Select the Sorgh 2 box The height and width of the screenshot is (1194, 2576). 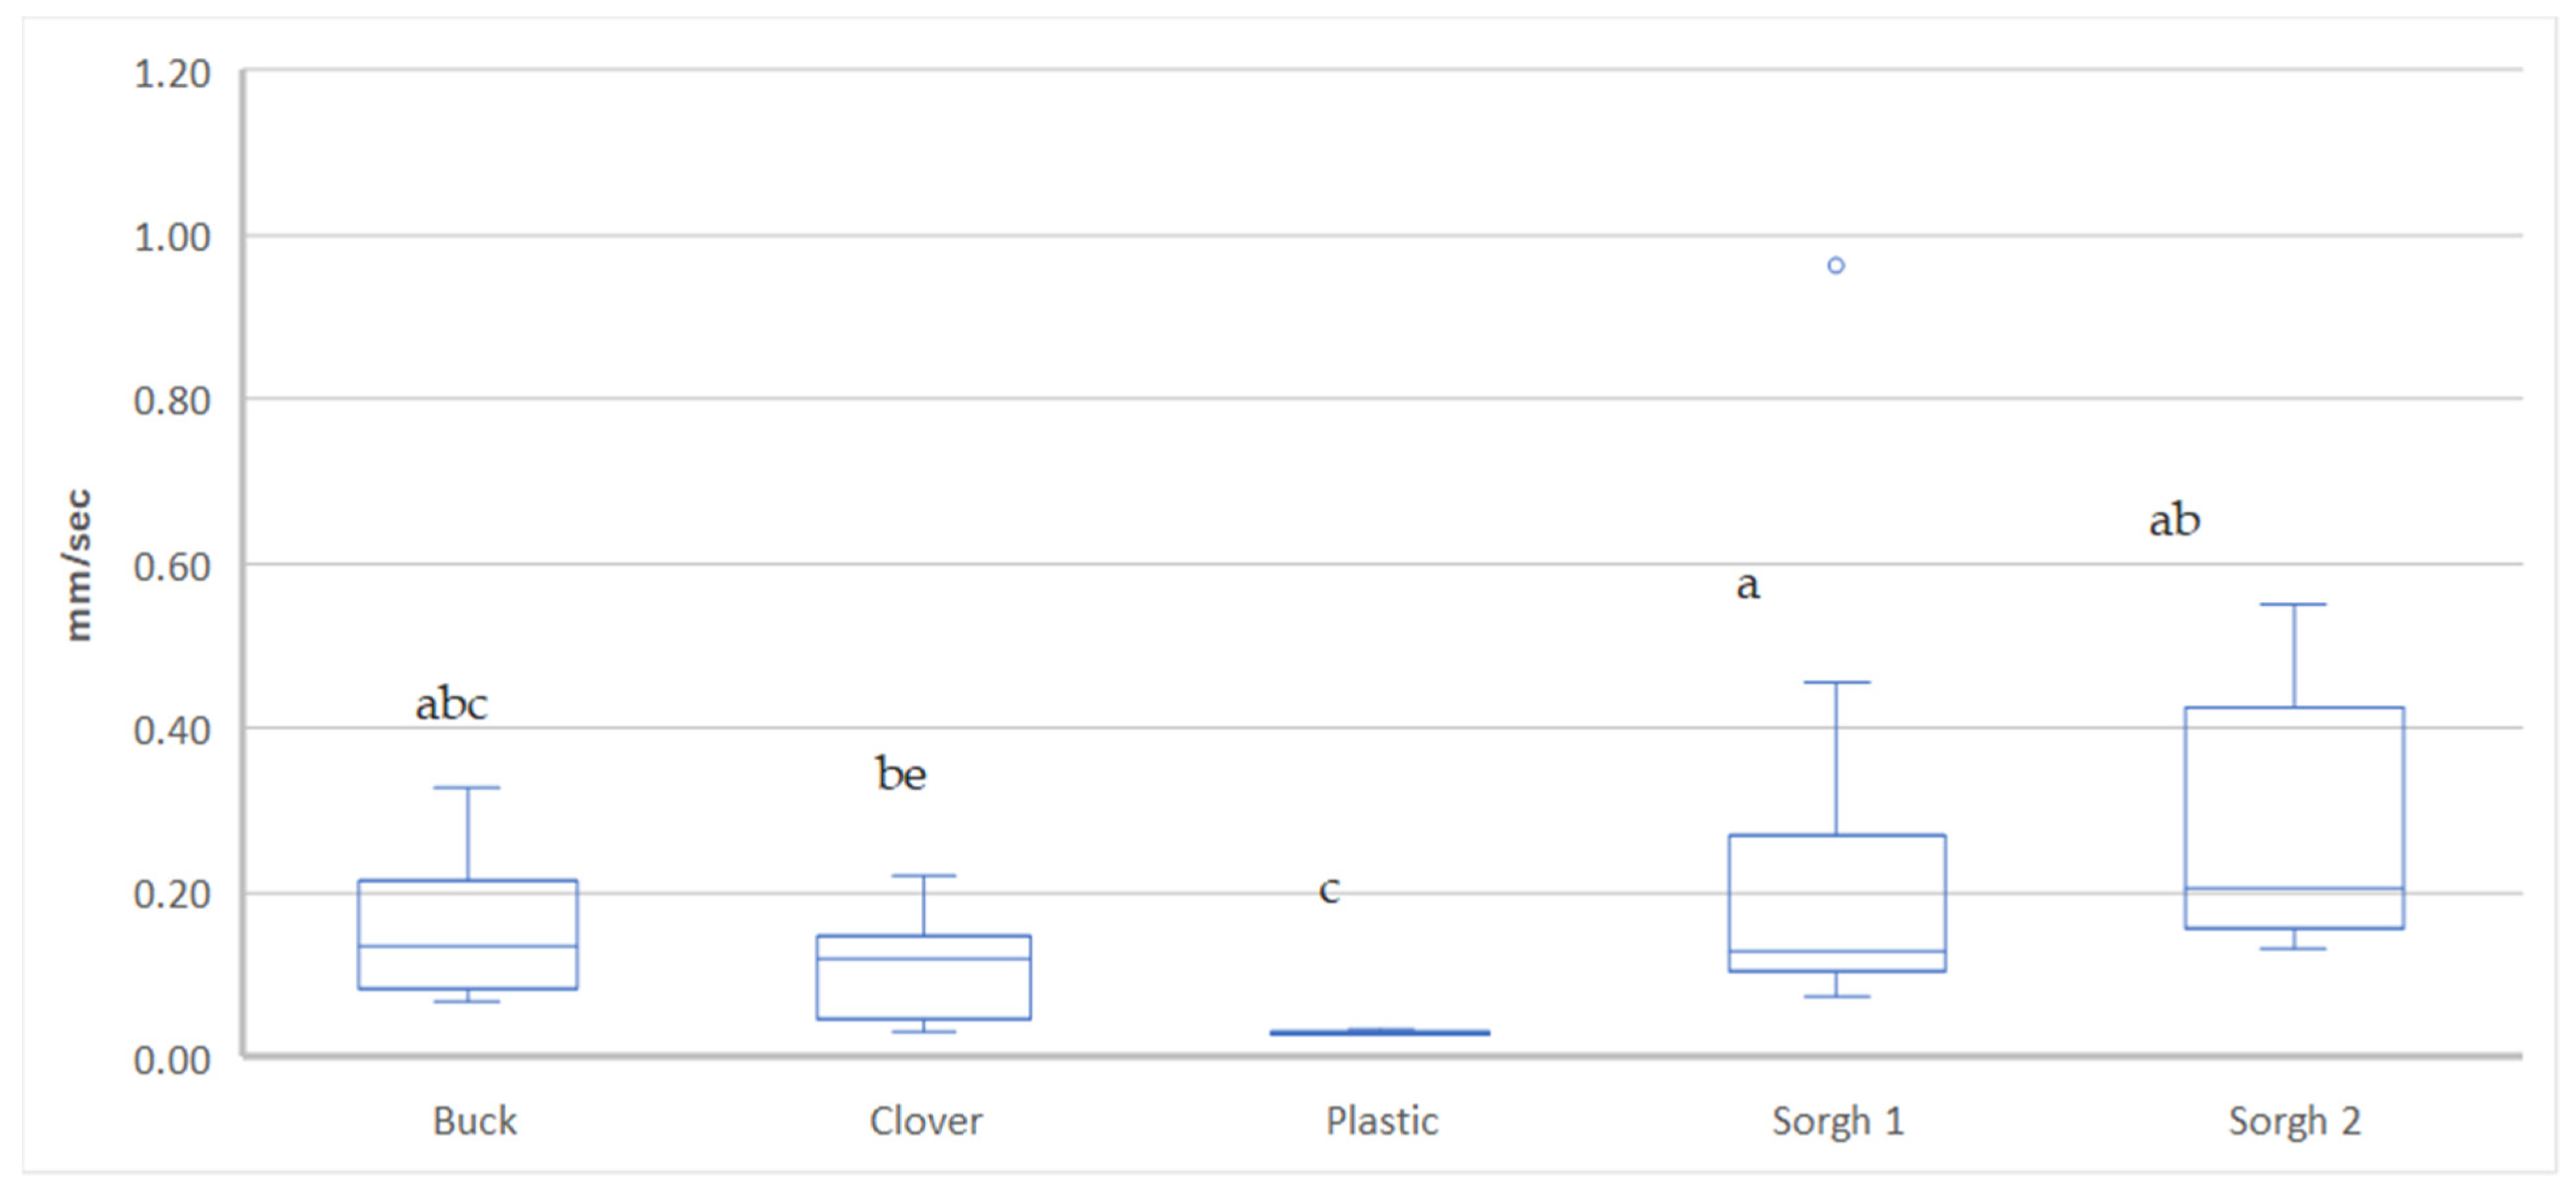[x=2294, y=817]
